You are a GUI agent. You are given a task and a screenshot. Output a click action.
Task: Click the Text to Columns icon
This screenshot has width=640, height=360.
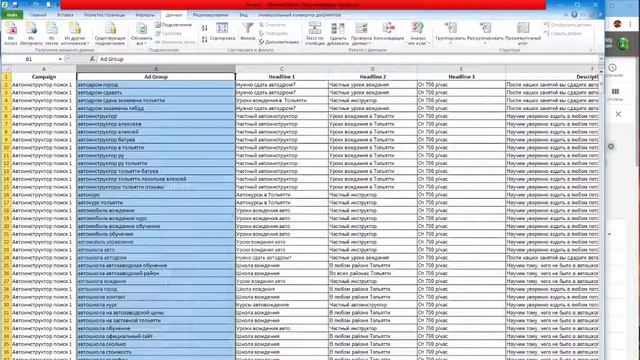(x=314, y=33)
